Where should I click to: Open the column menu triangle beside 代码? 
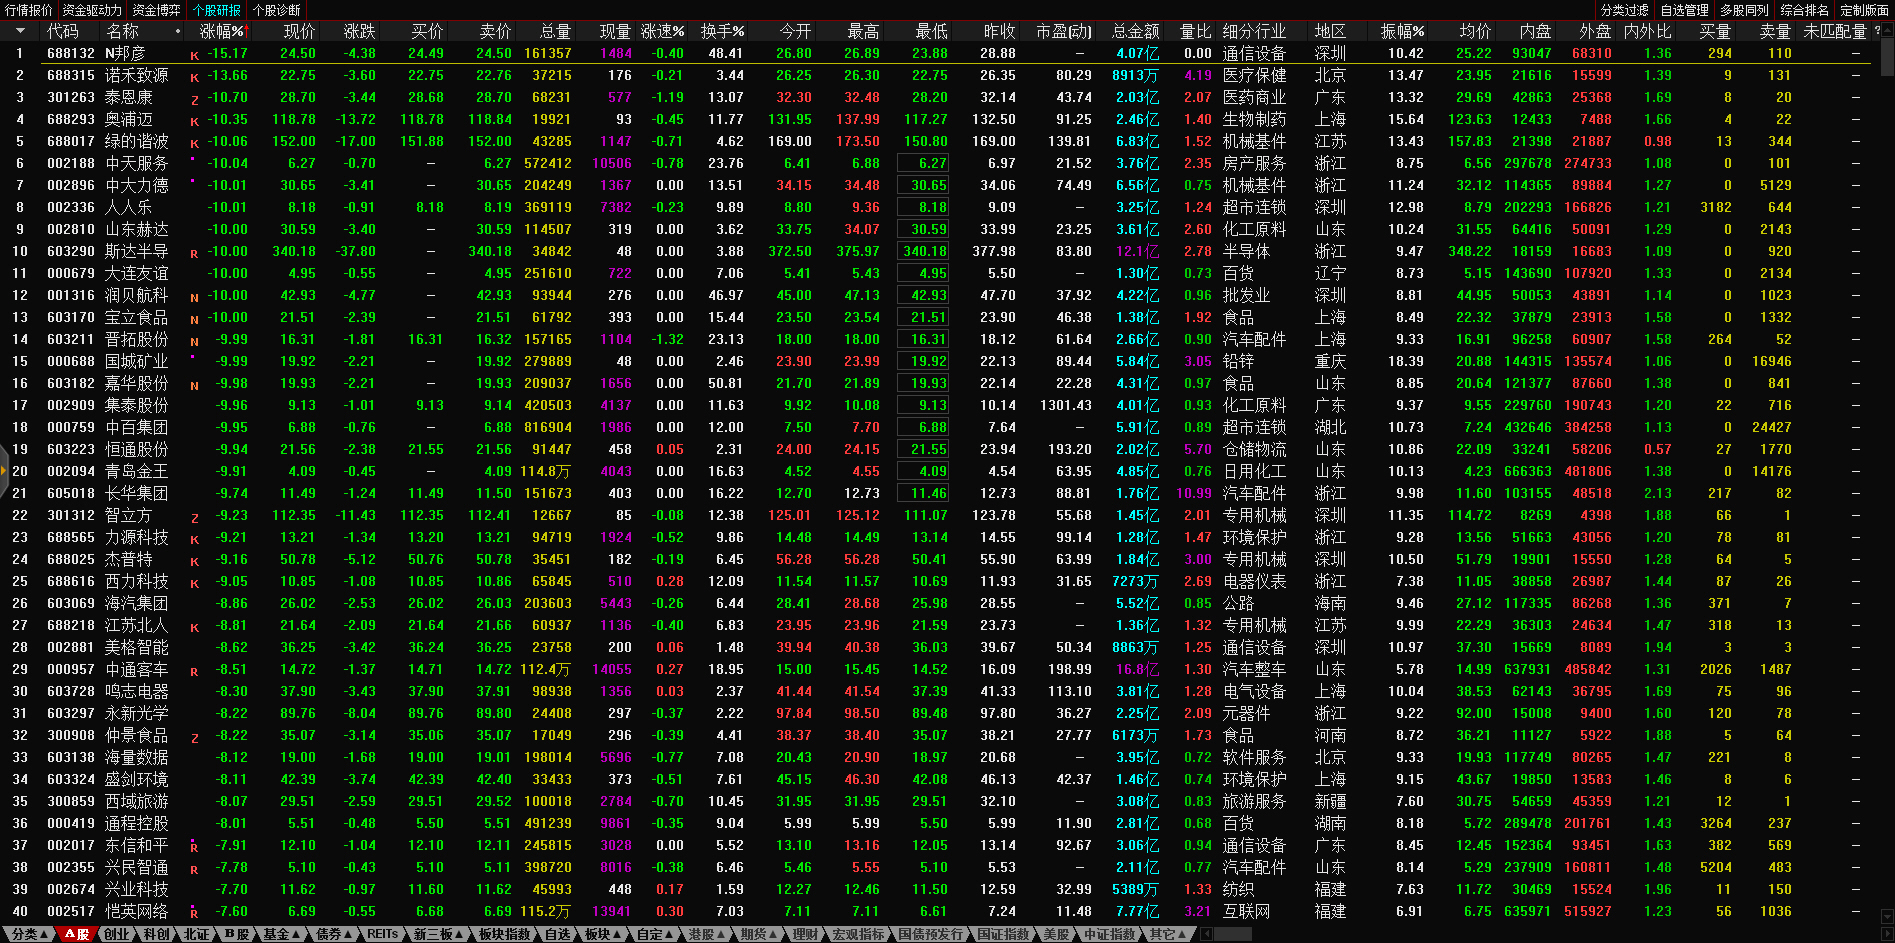coord(19,32)
